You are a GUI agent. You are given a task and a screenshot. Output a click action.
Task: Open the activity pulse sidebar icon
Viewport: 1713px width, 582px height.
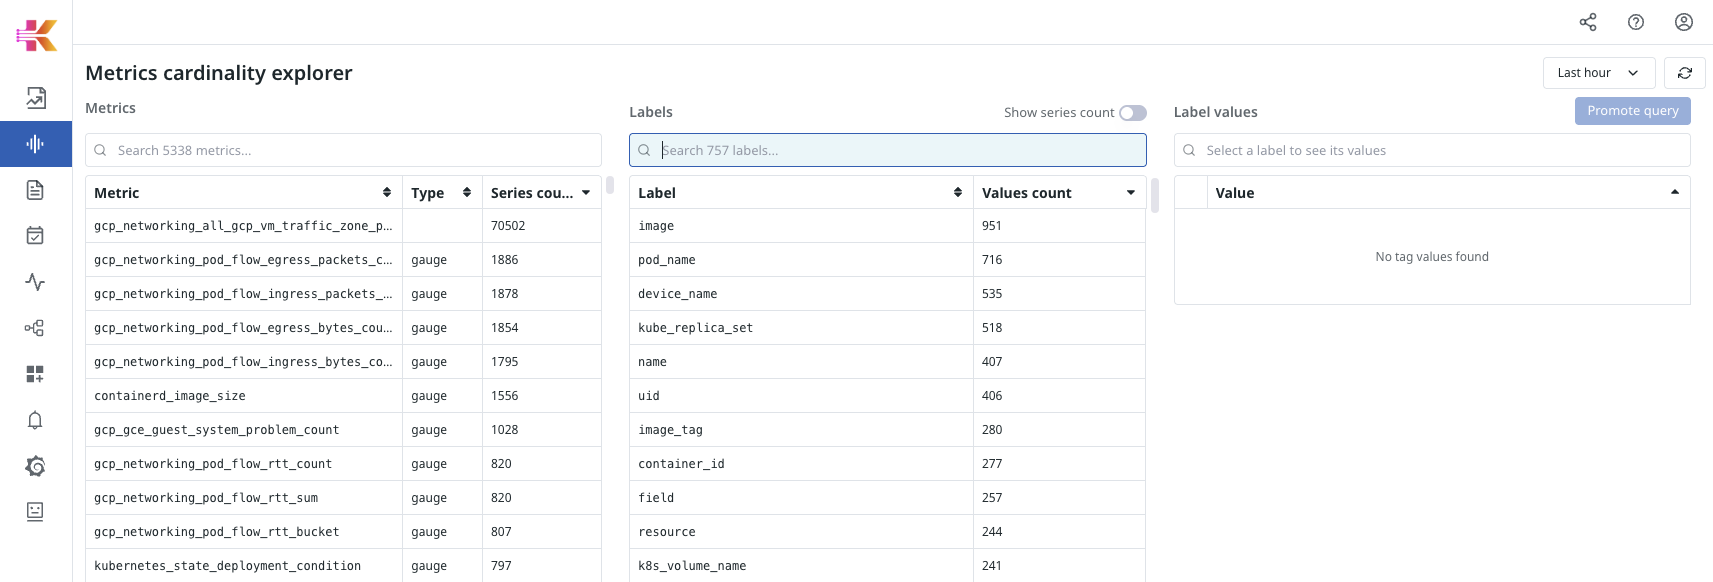pyautogui.click(x=36, y=282)
